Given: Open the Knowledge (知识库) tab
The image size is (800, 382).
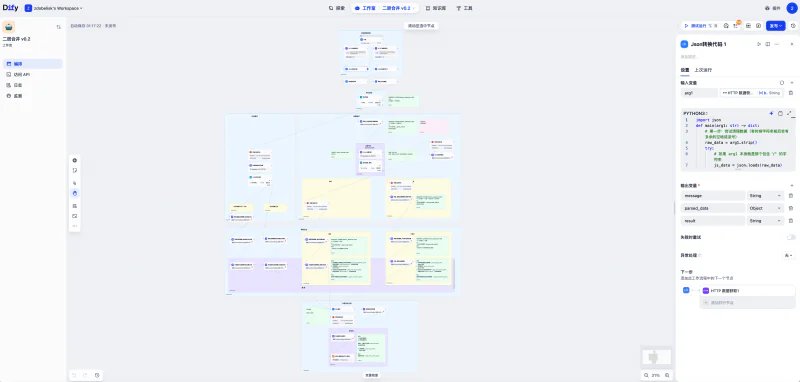Looking at the screenshot, I should pyautogui.click(x=436, y=8).
